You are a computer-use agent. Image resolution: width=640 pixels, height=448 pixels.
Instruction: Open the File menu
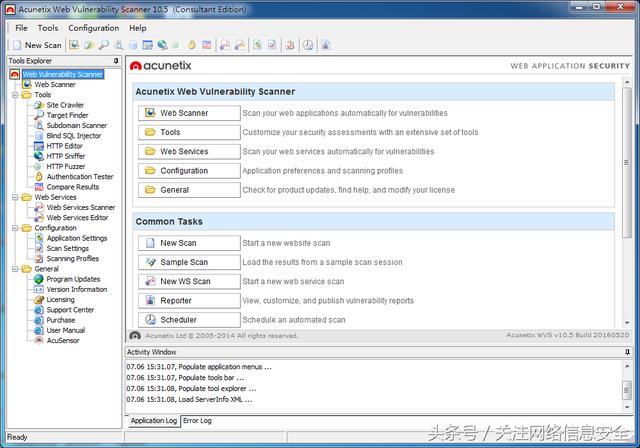pos(21,28)
